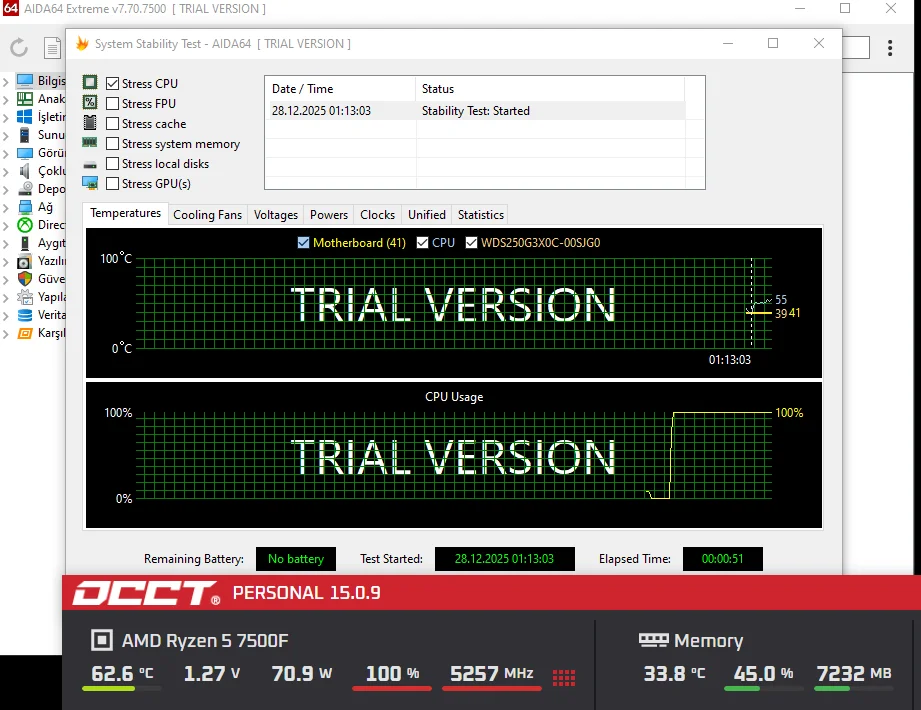Click the Date / Time column header
Image resolution: width=921 pixels, height=710 pixels.
coord(340,89)
